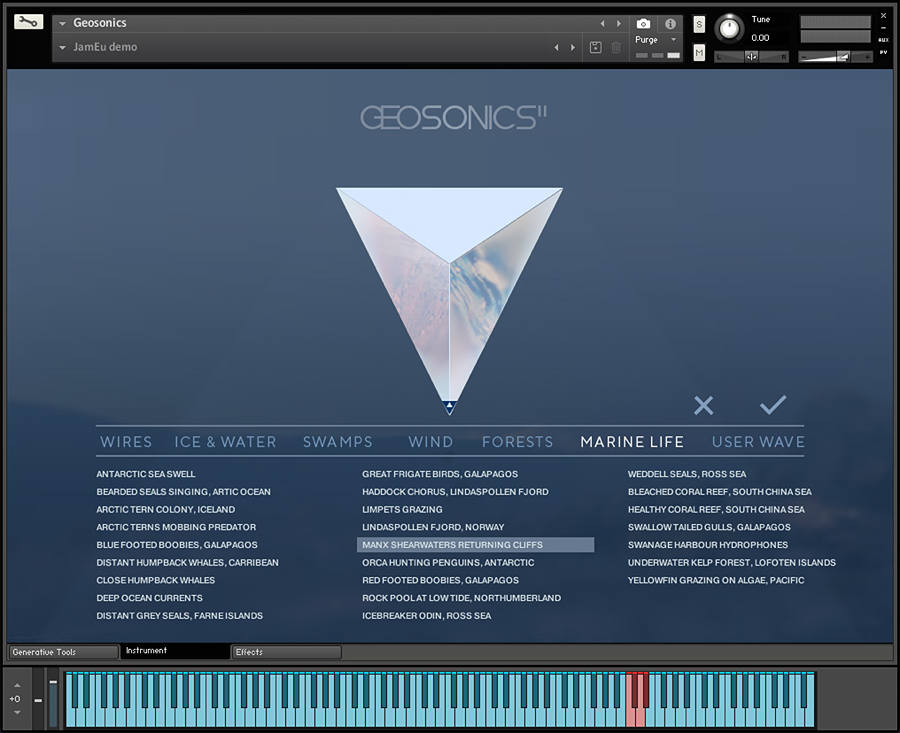Open the Effects tab
The height and width of the screenshot is (733, 900).
[286, 652]
